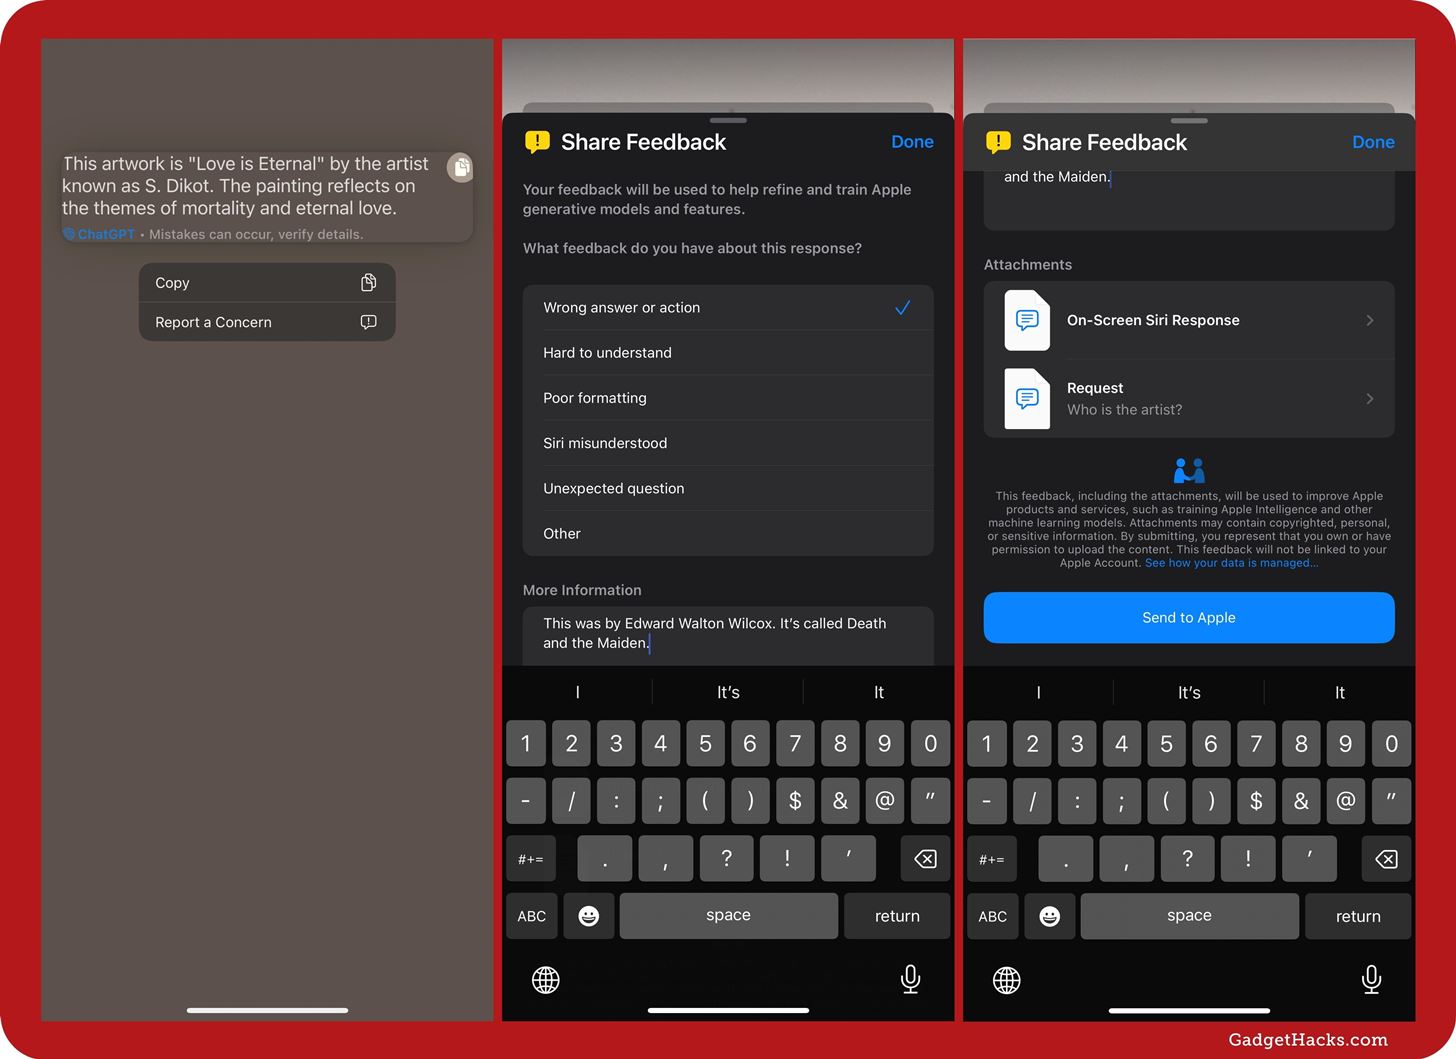Screen dimensions: 1456x1059
Task: Start dictation with the microphone icon
Action: (x=909, y=979)
